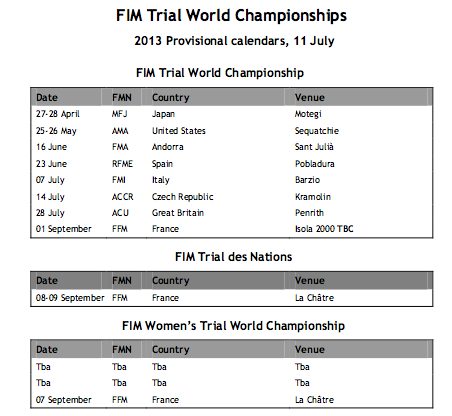Select the Date header in first table
The height and width of the screenshot is (416, 452).
[x=47, y=98]
